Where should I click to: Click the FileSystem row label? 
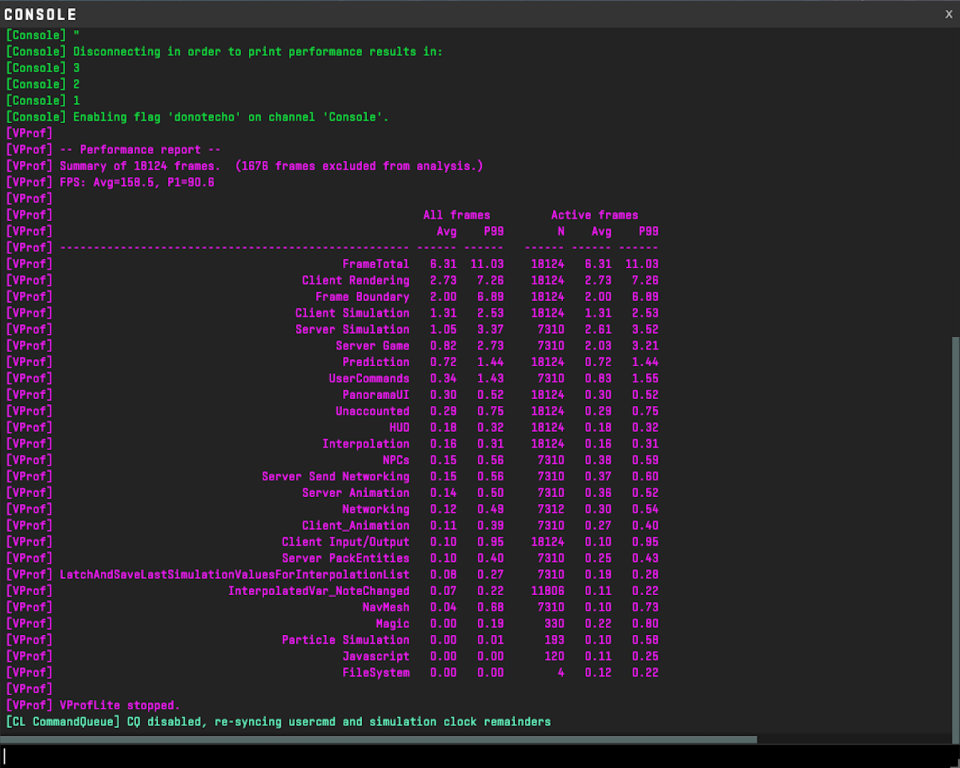click(375, 673)
